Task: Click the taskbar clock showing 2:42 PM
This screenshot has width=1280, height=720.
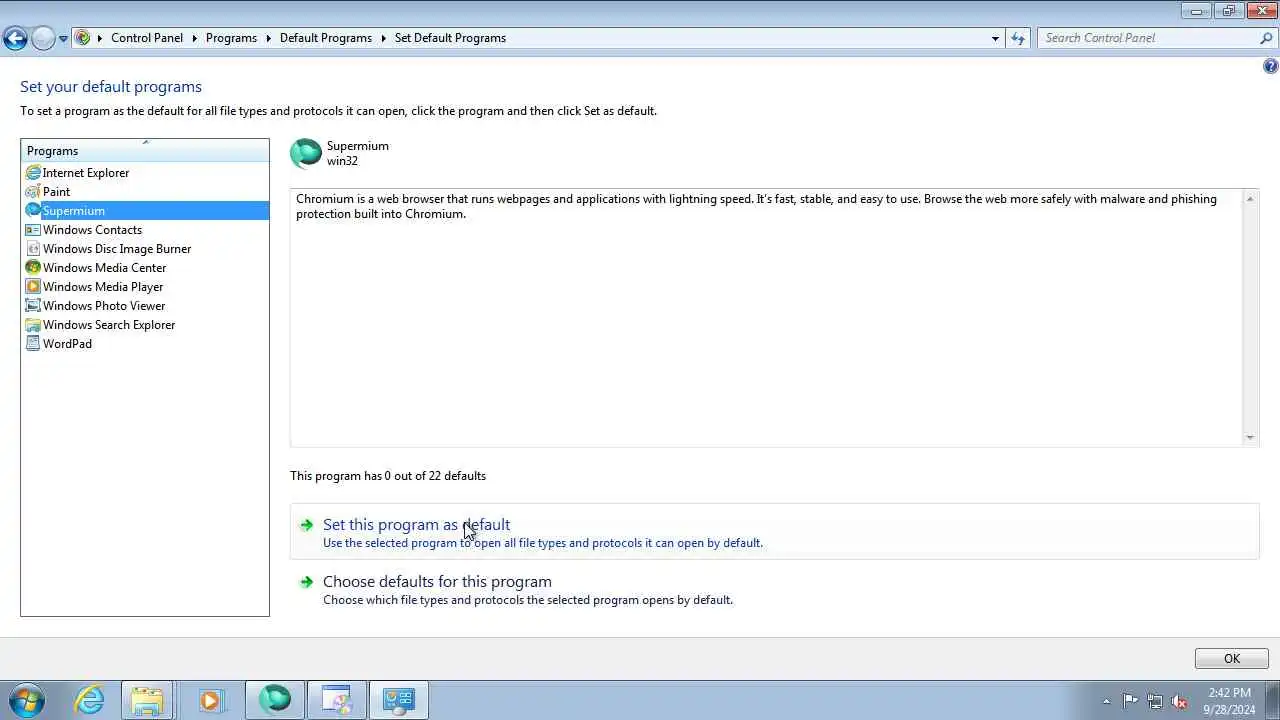Action: (1229, 701)
